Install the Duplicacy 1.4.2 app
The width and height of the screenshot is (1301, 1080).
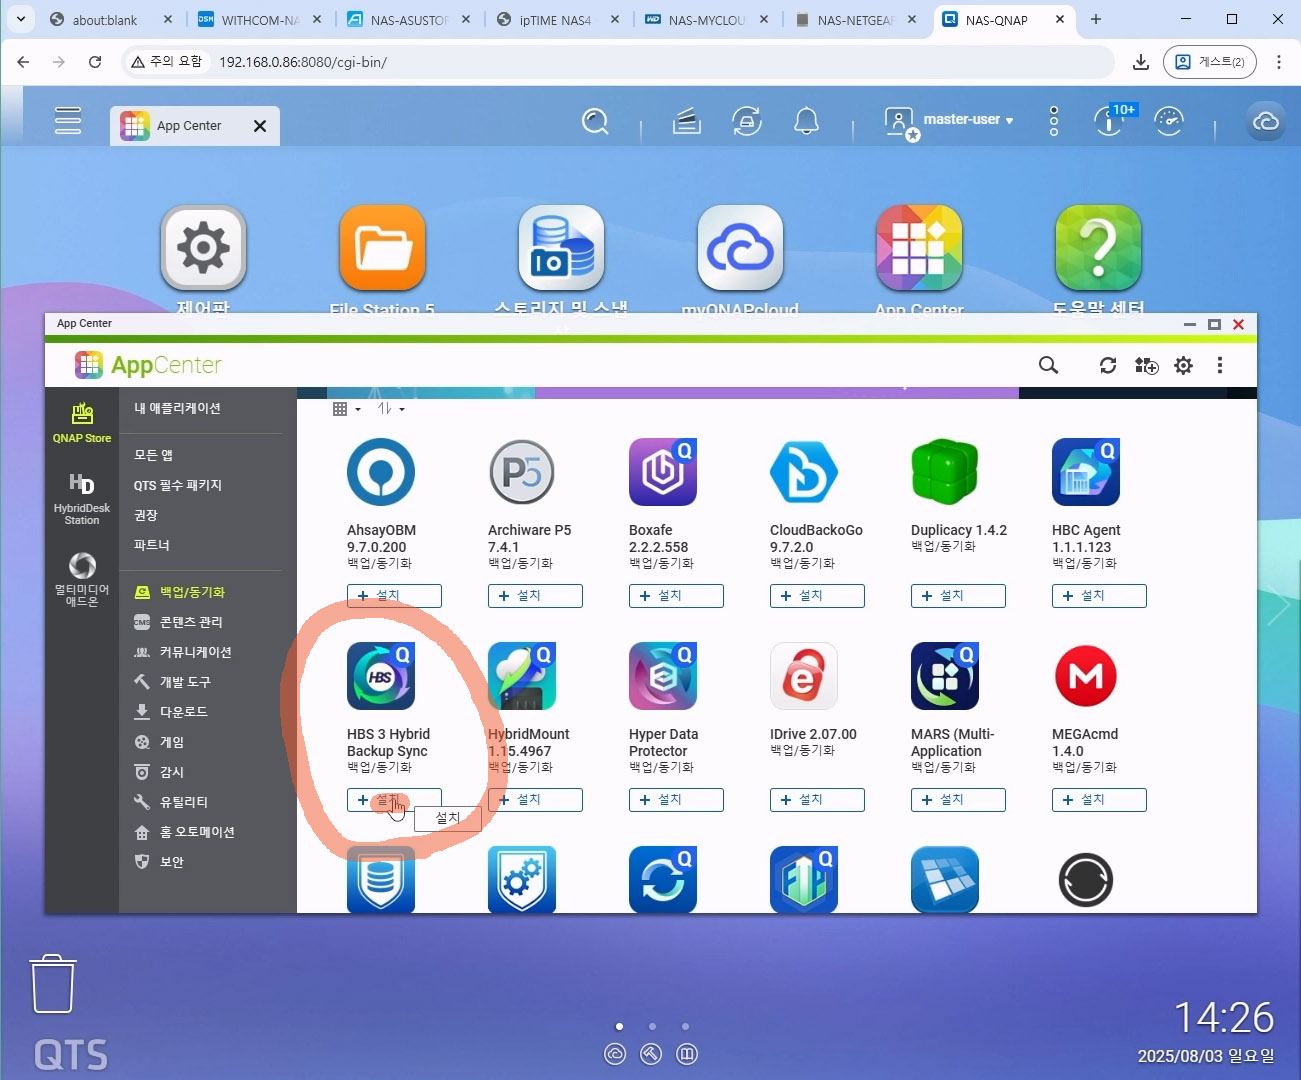click(x=958, y=596)
